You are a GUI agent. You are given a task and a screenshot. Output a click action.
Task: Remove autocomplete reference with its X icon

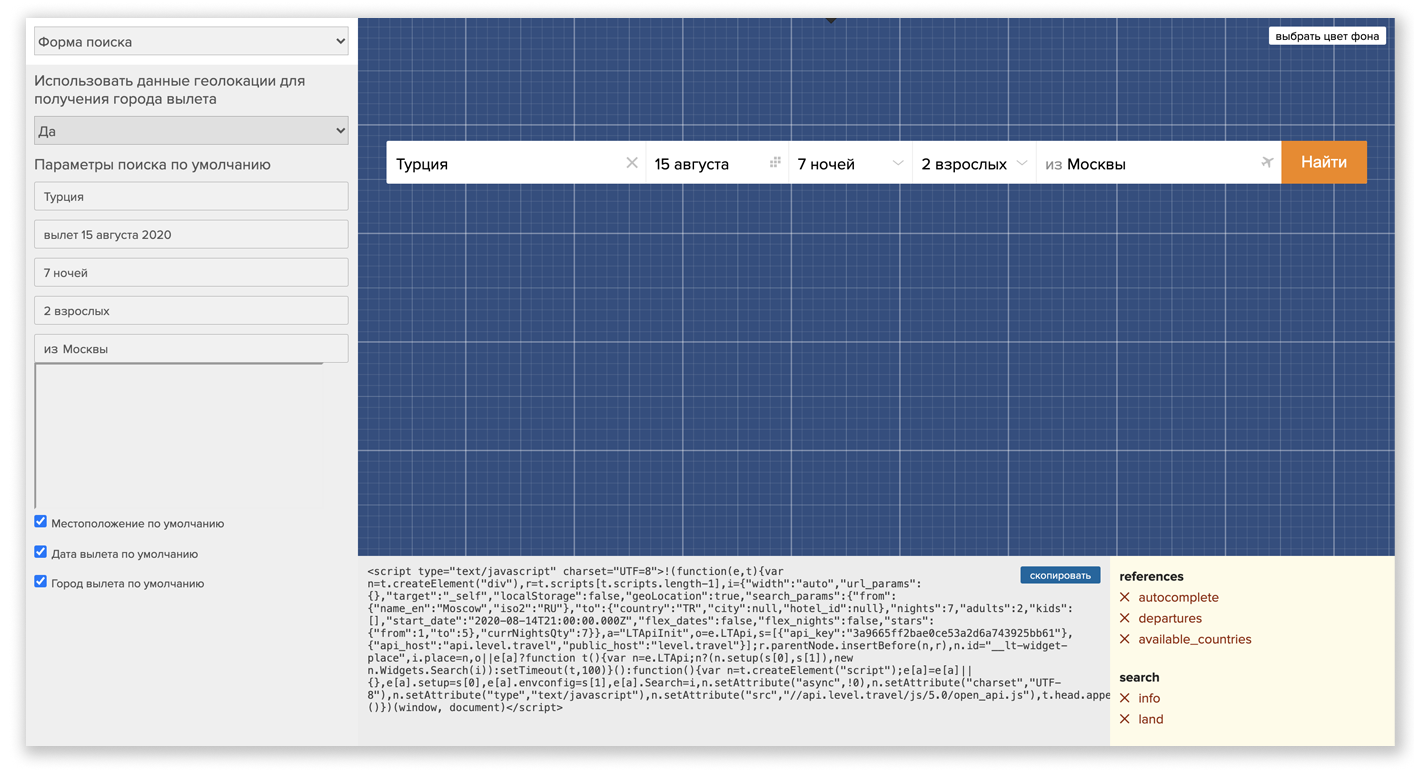(1125, 597)
